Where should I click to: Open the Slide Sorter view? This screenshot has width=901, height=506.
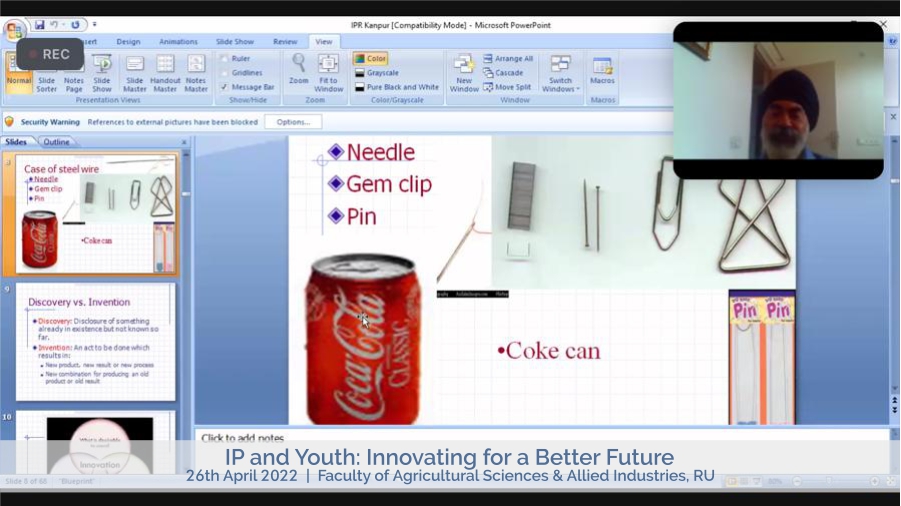47,74
